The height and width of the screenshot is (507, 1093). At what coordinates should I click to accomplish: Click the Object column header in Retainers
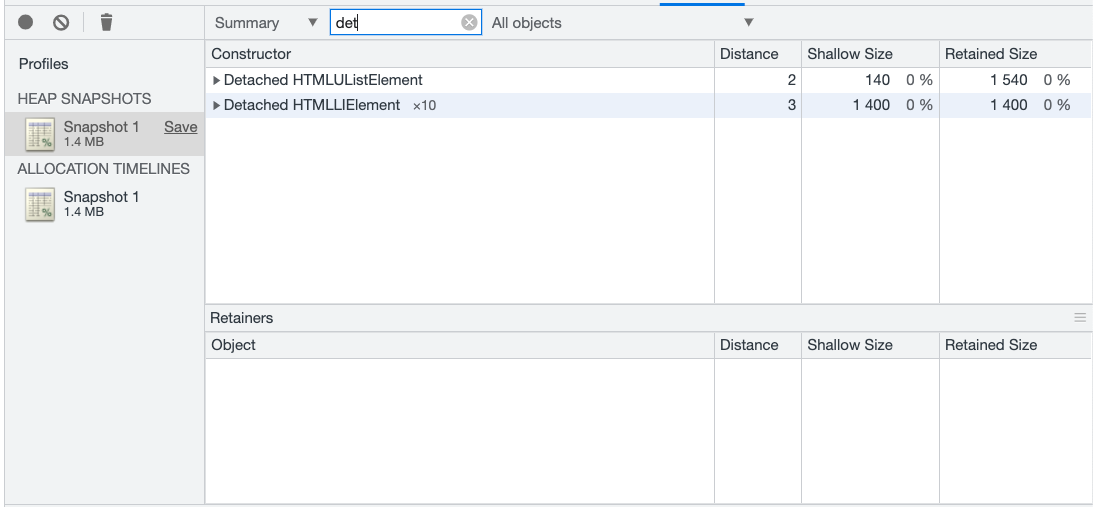tap(460, 345)
